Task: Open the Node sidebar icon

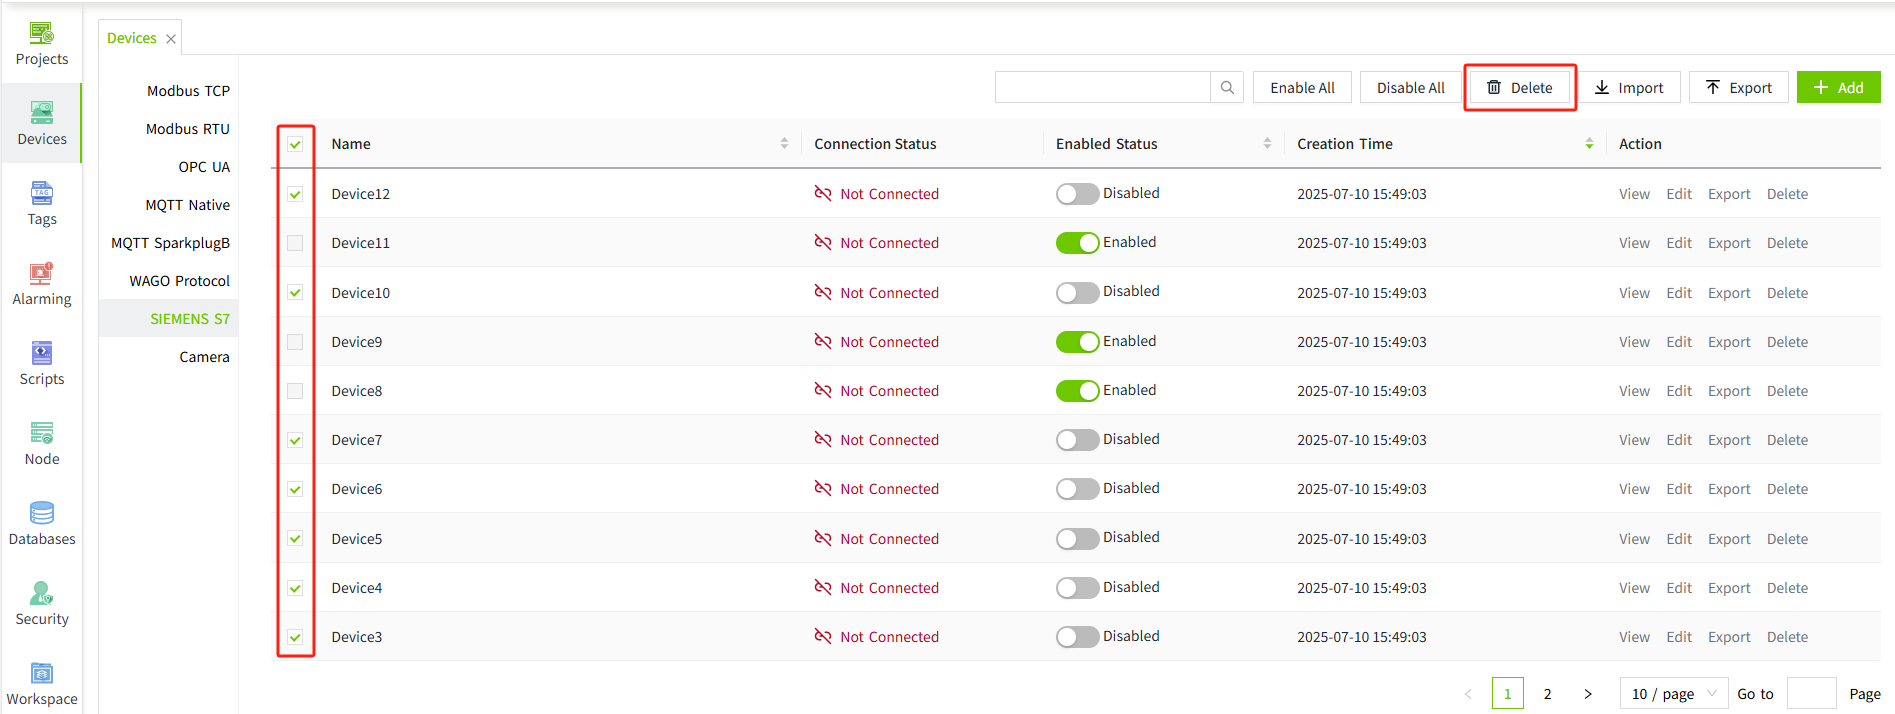Action: [42, 433]
